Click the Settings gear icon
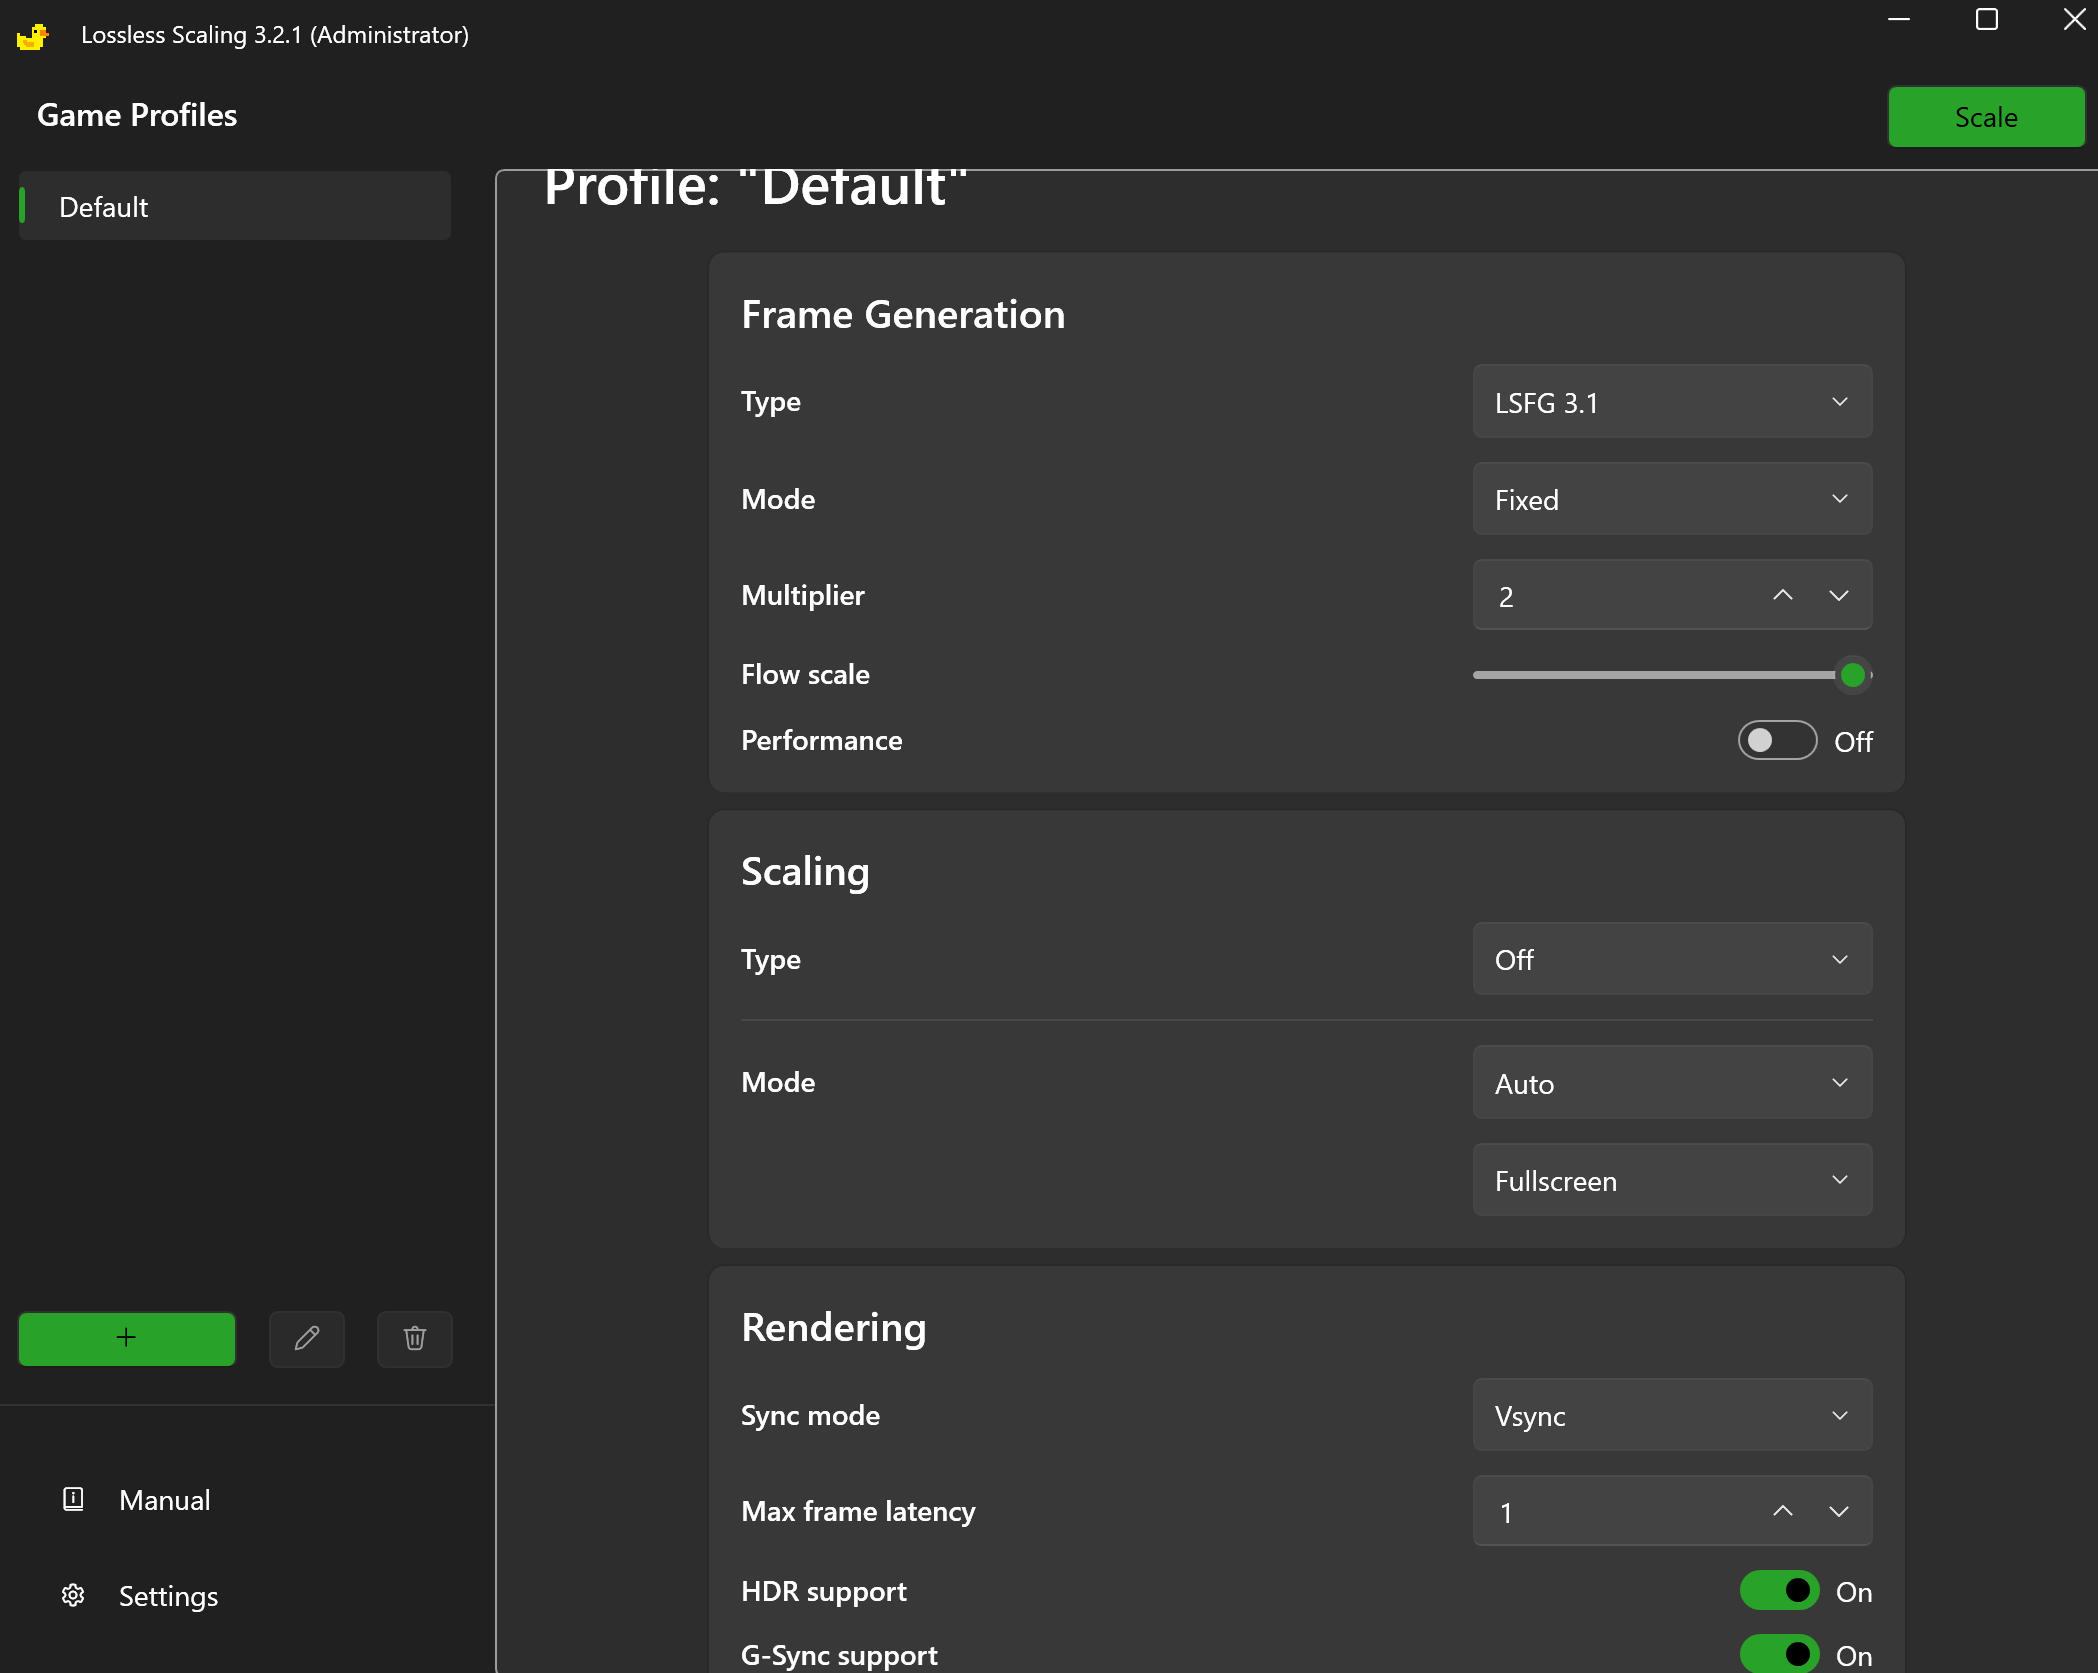The width and height of the screenshot is (2098, 1673). point(73,1595)
